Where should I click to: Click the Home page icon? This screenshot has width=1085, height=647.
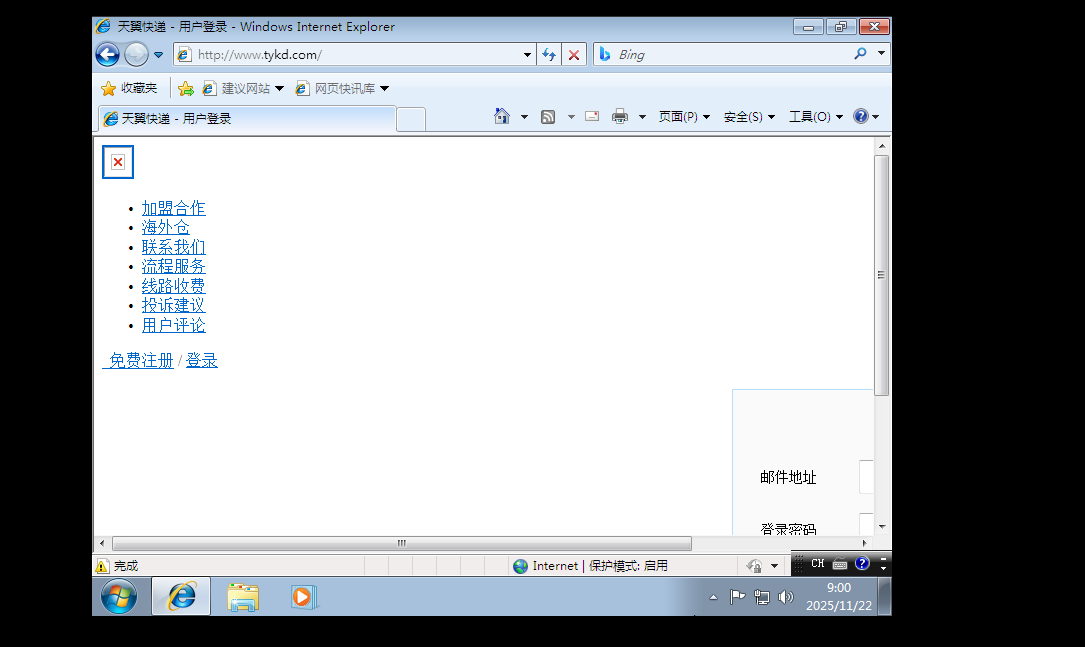(500, 116)
